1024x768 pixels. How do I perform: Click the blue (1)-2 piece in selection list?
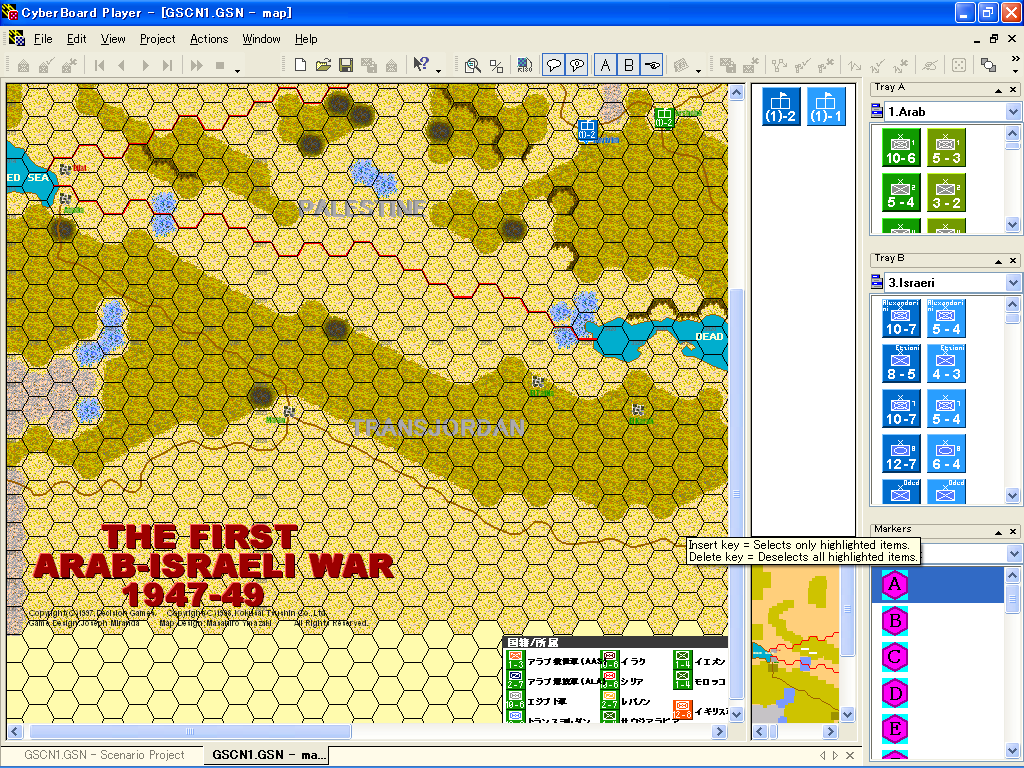click(781, 106)
